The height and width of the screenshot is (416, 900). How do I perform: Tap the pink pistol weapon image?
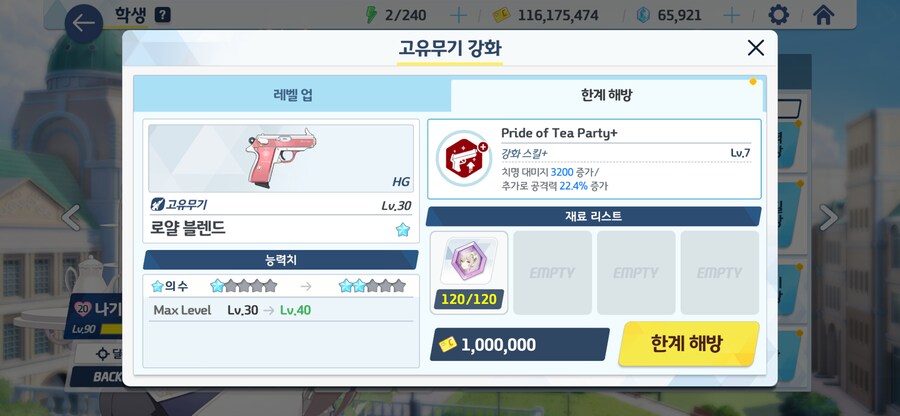tap(281, 157)
